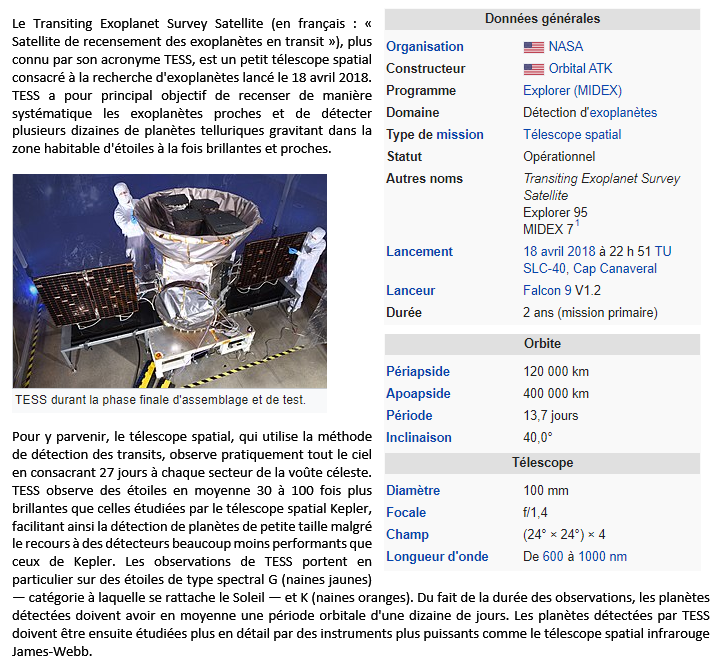Open the Inclinaison link
This screenshot has height=669, width=723.
click(x=419, y=438)
